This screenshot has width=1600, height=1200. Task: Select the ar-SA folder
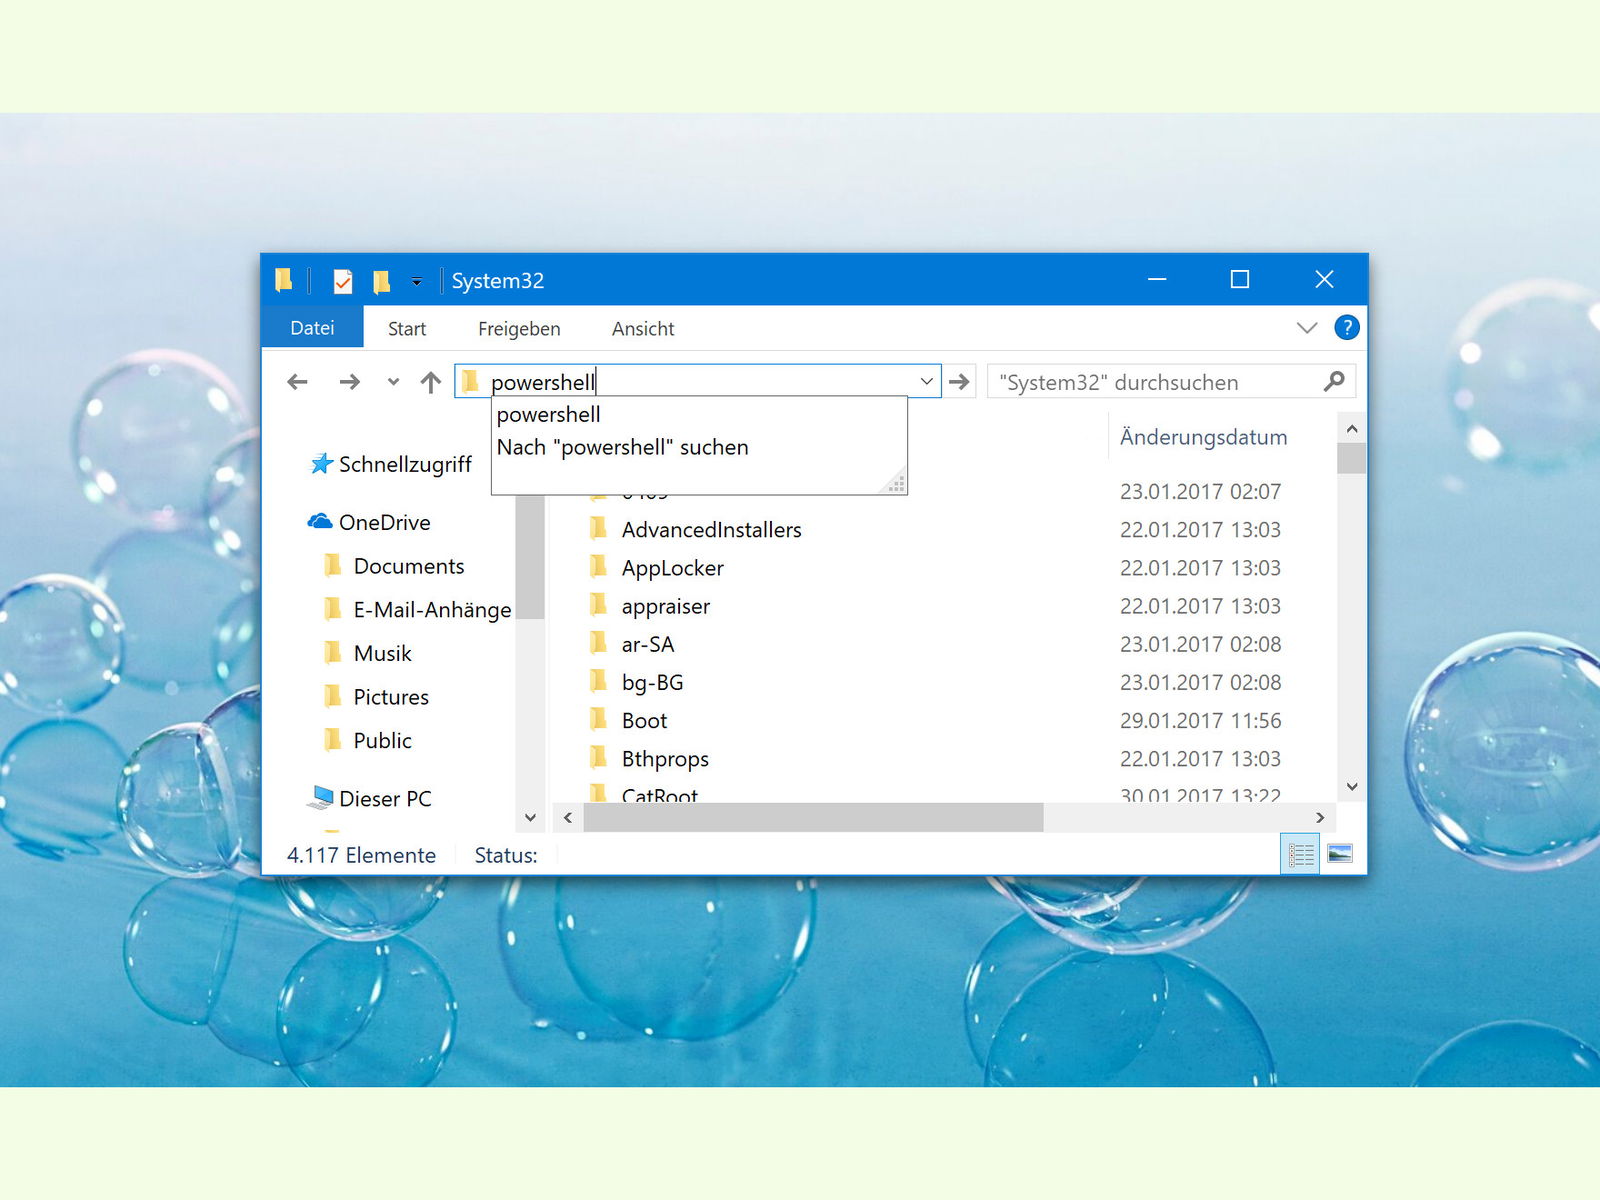coord(647,644)
